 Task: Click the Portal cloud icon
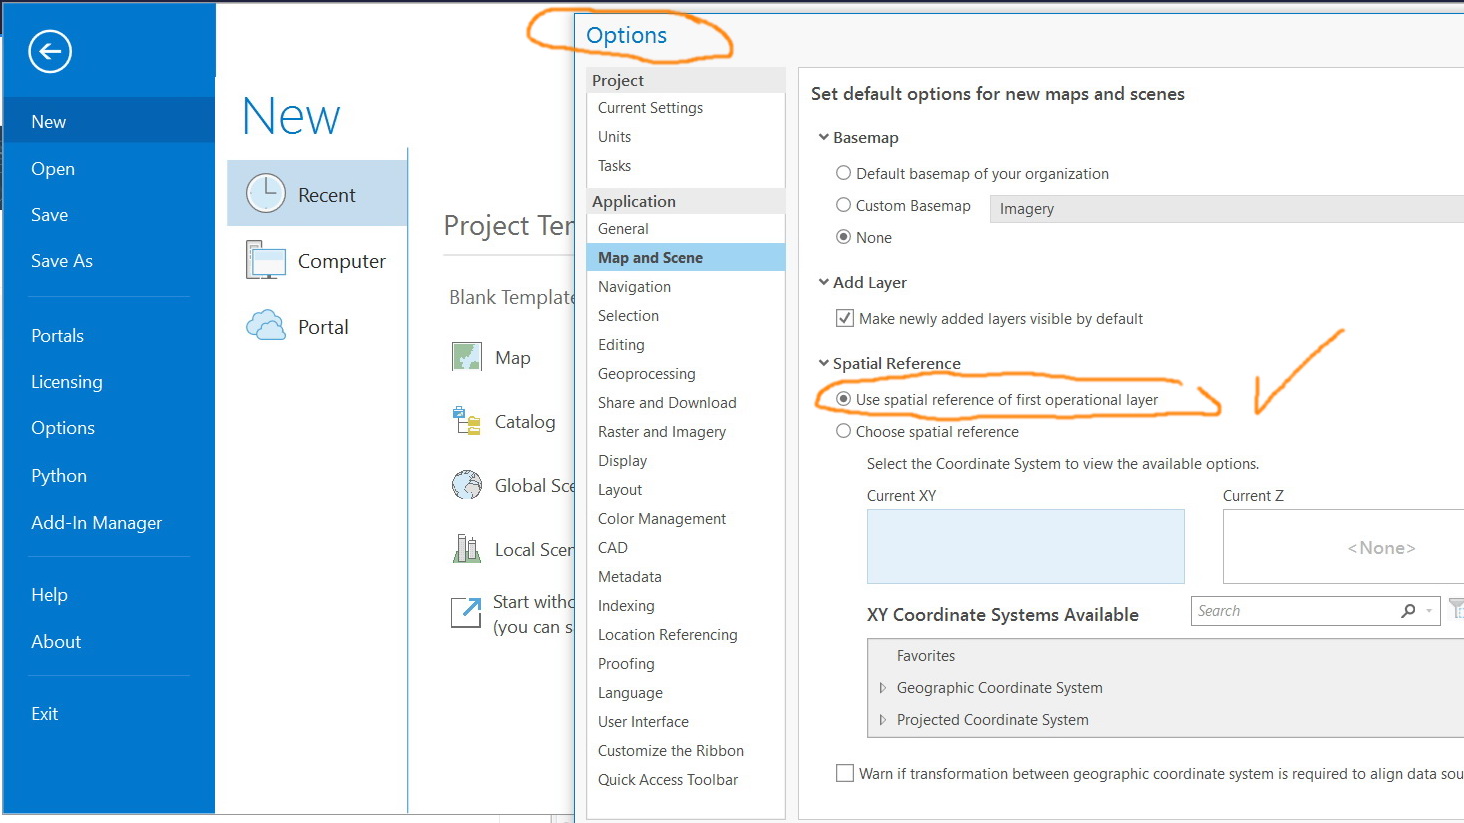266,326
